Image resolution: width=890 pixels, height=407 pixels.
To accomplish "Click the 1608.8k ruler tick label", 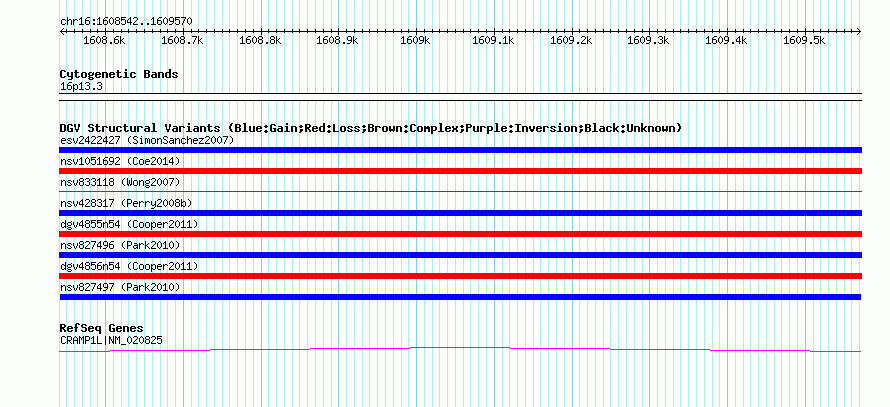I will point(261,40).
